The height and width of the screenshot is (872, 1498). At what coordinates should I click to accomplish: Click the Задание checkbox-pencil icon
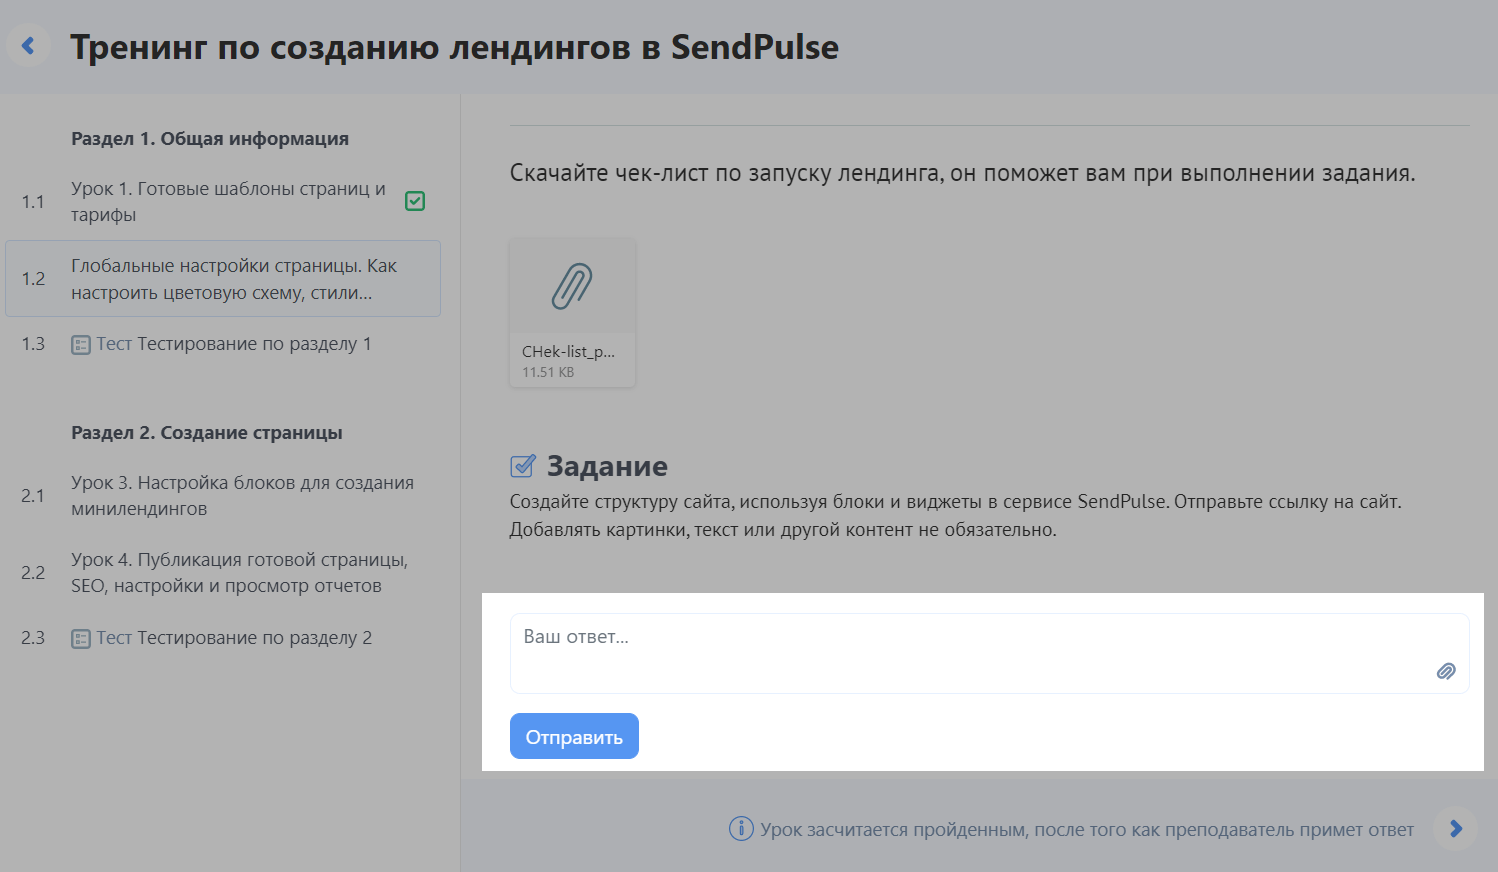(523, 465)
